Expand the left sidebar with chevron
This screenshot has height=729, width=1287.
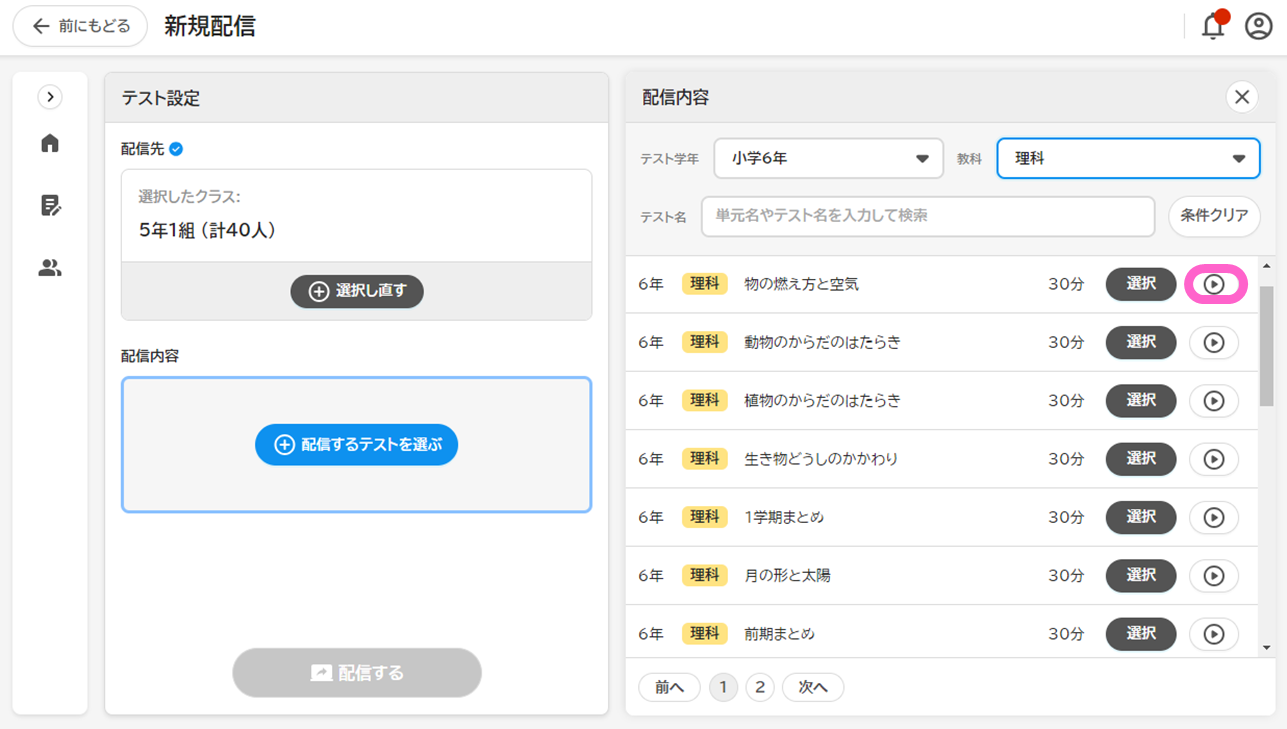[x=50, y=97]
